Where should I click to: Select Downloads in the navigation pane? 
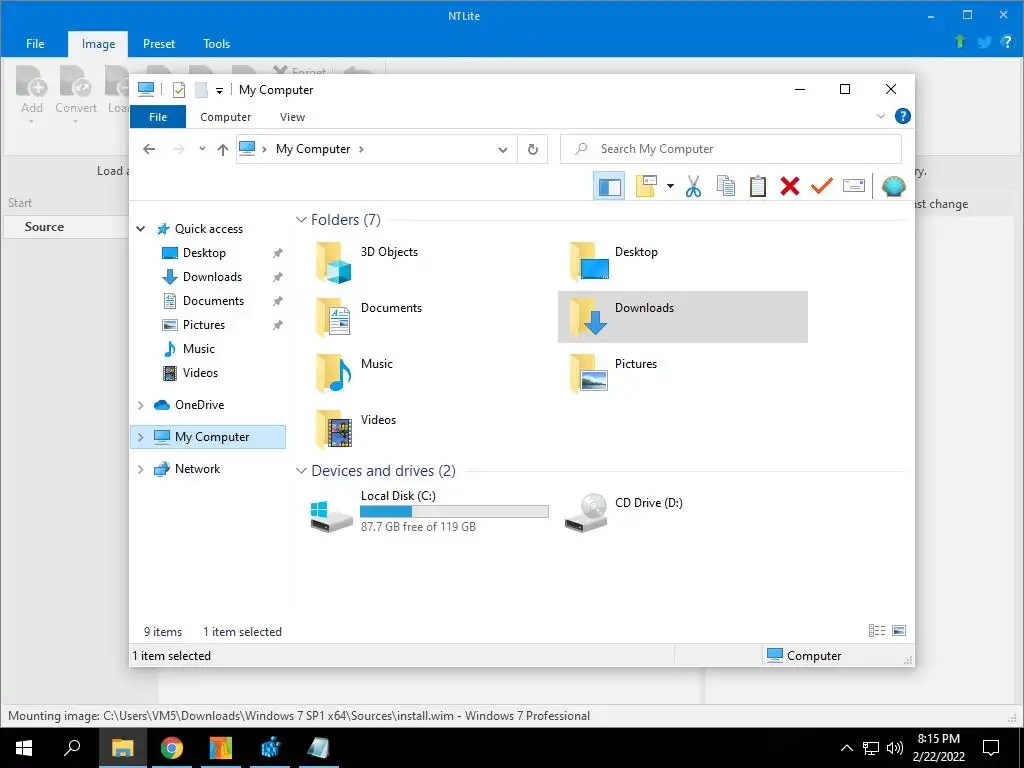click(x=212, y=277)
